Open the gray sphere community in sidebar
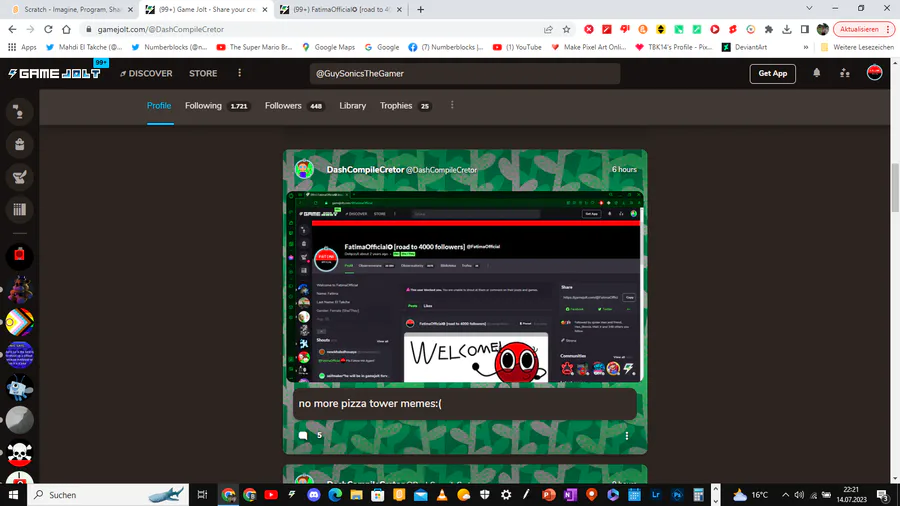 pyautogui.click(x=20, y=421)
